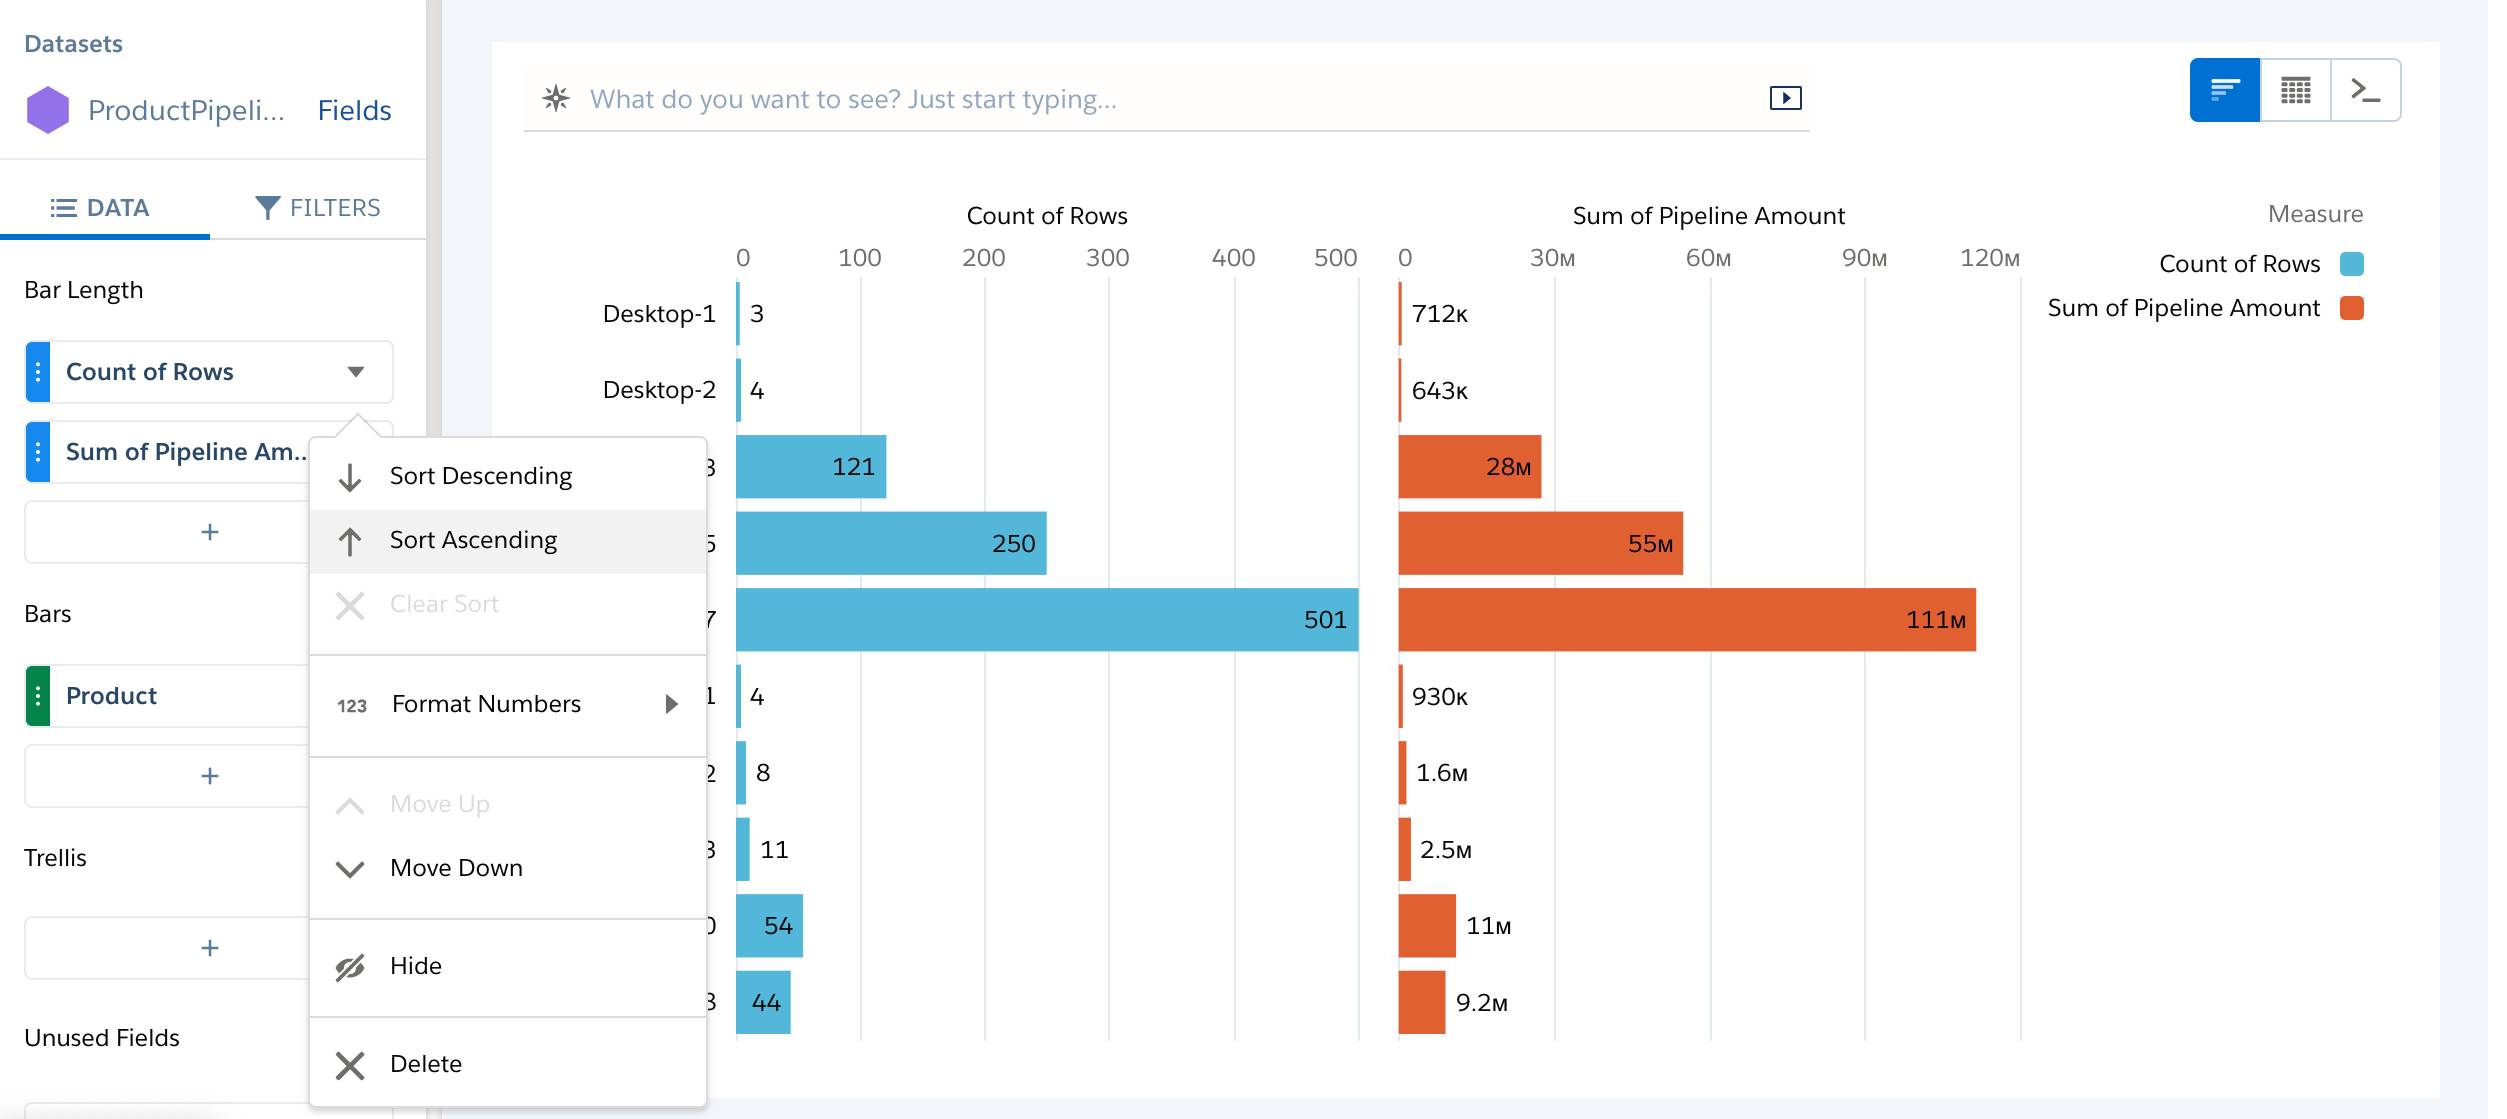This screenshot has height=1119, width=2507.
Task: Click Move Down in context menu
Action: pos(454,866)
